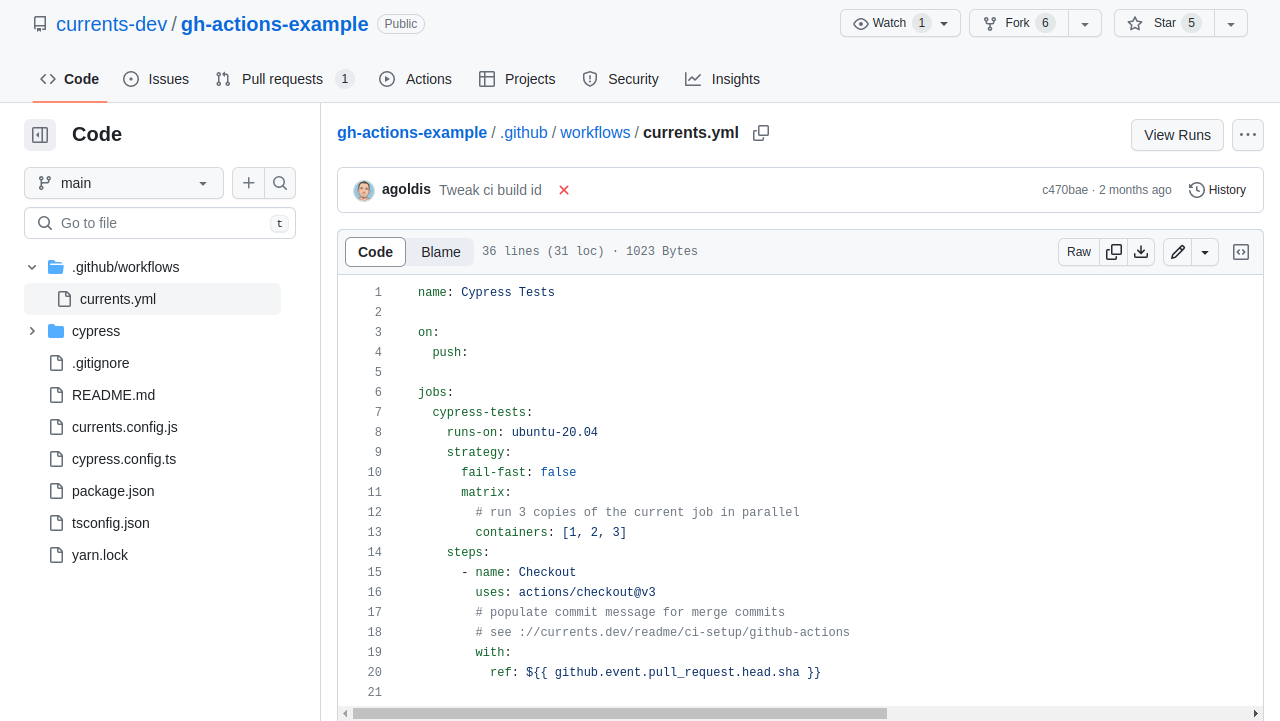Collapse the .github/workflows folder chevron
Viewport: 1280px width, 721px height.
32,267
